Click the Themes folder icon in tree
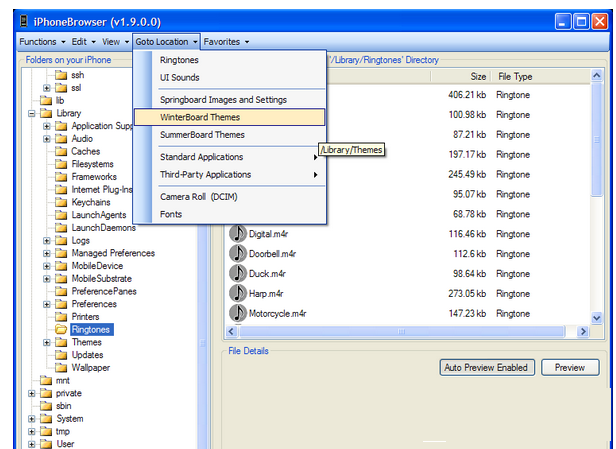 tap(61, 342)
